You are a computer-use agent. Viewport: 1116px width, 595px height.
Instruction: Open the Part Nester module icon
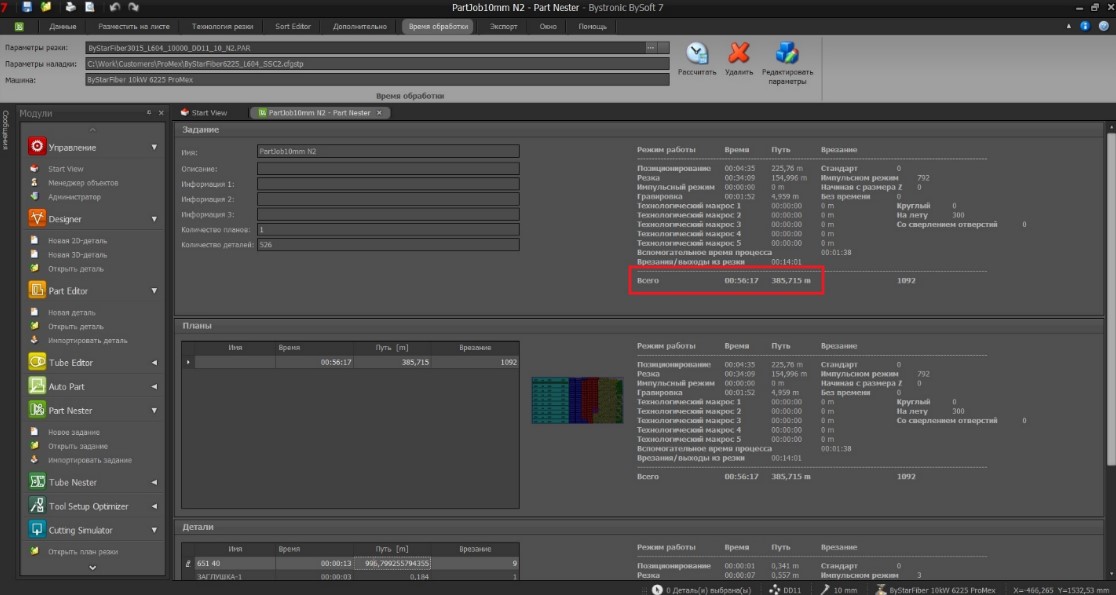tap(37, 410)
